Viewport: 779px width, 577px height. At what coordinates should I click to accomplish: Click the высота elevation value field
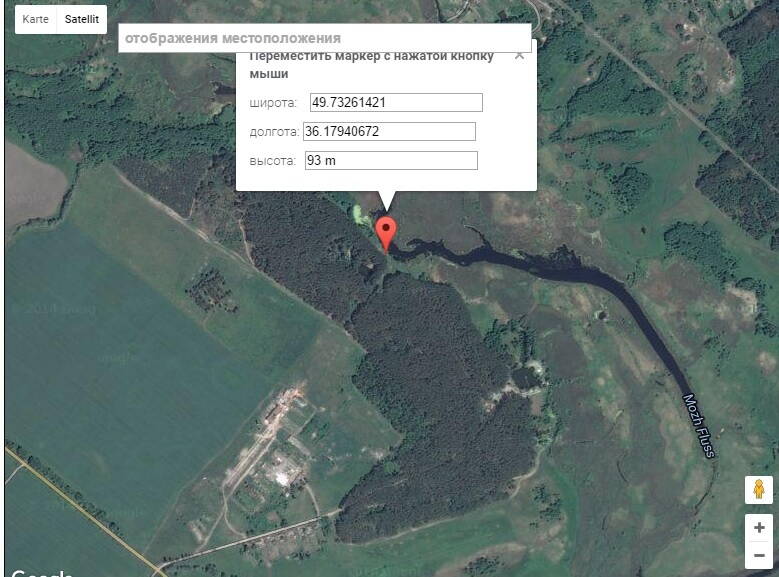coord(391,161)
